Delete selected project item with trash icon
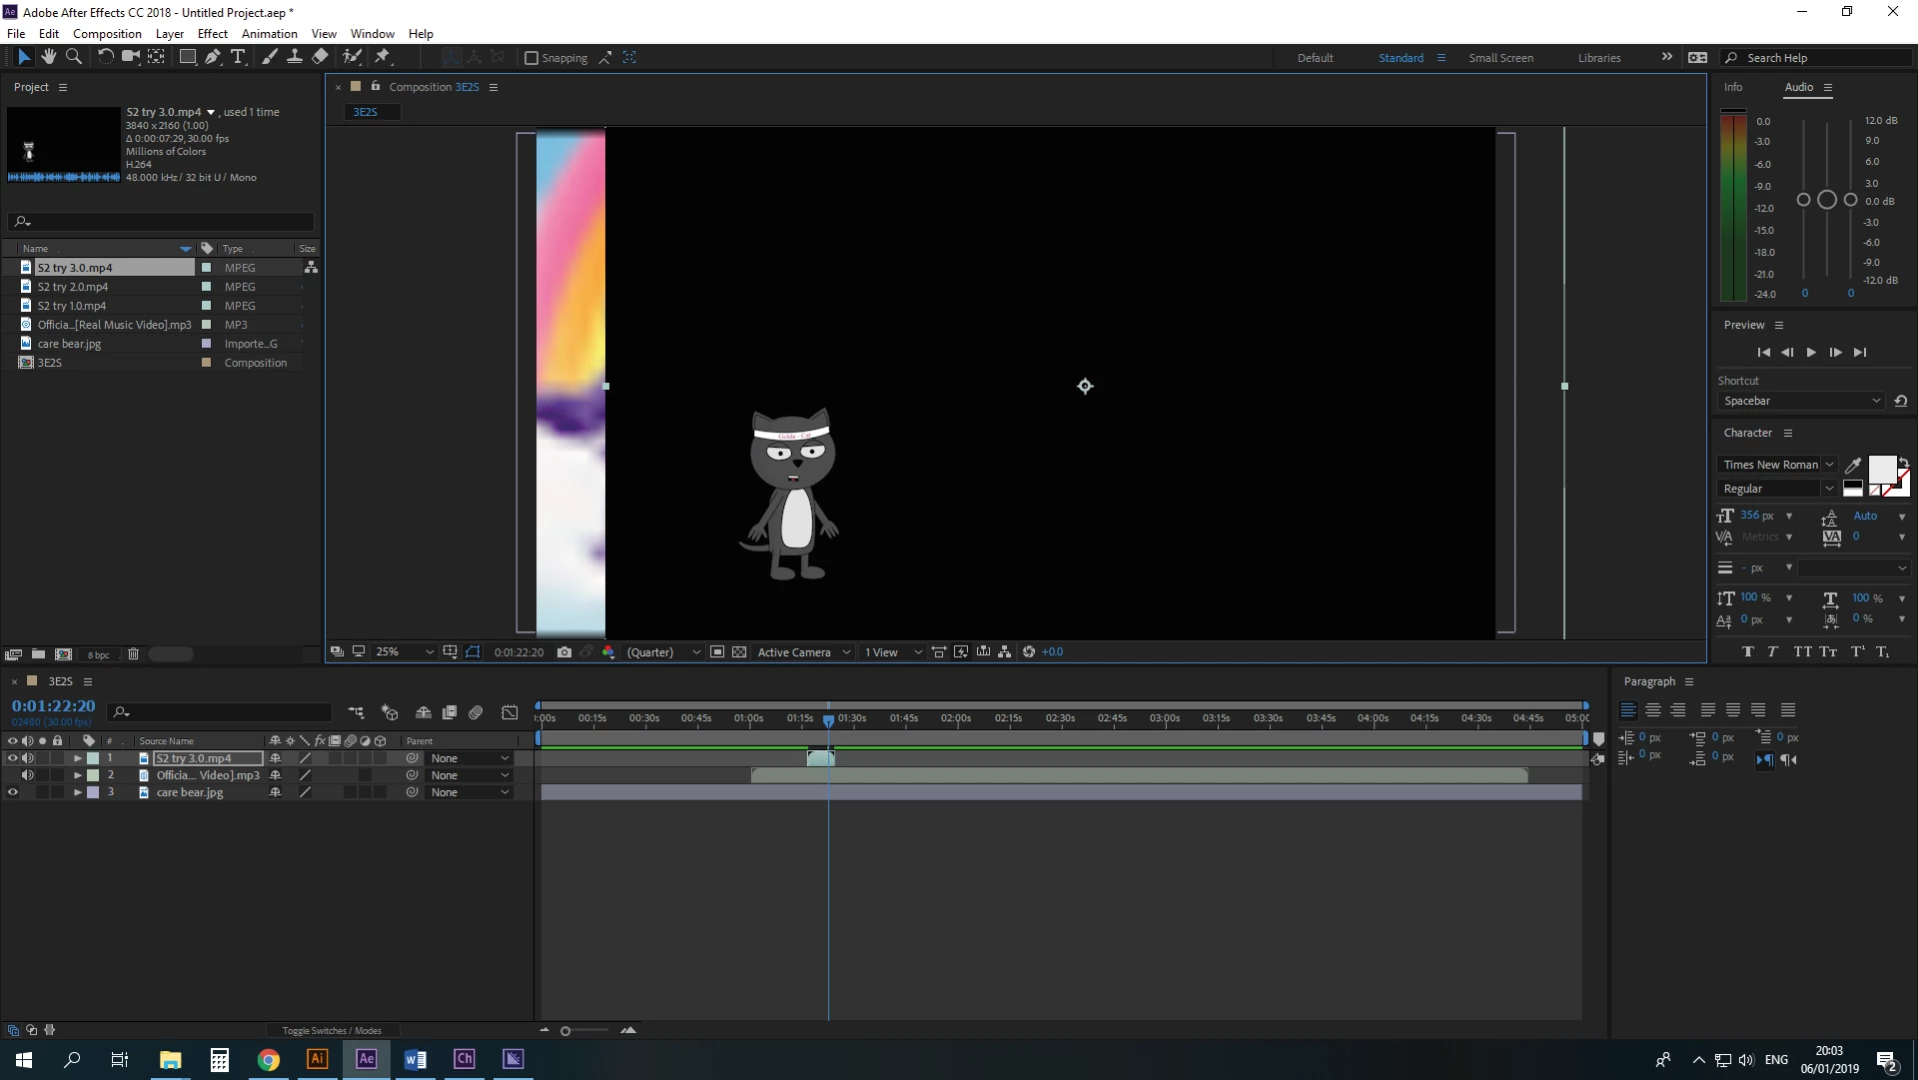 [133, 654]
